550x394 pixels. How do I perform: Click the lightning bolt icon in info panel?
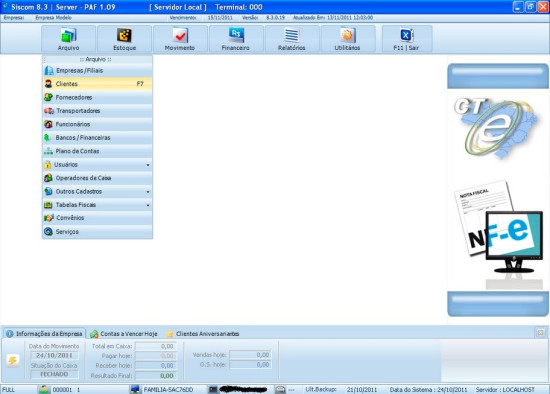tap(13, 360)
